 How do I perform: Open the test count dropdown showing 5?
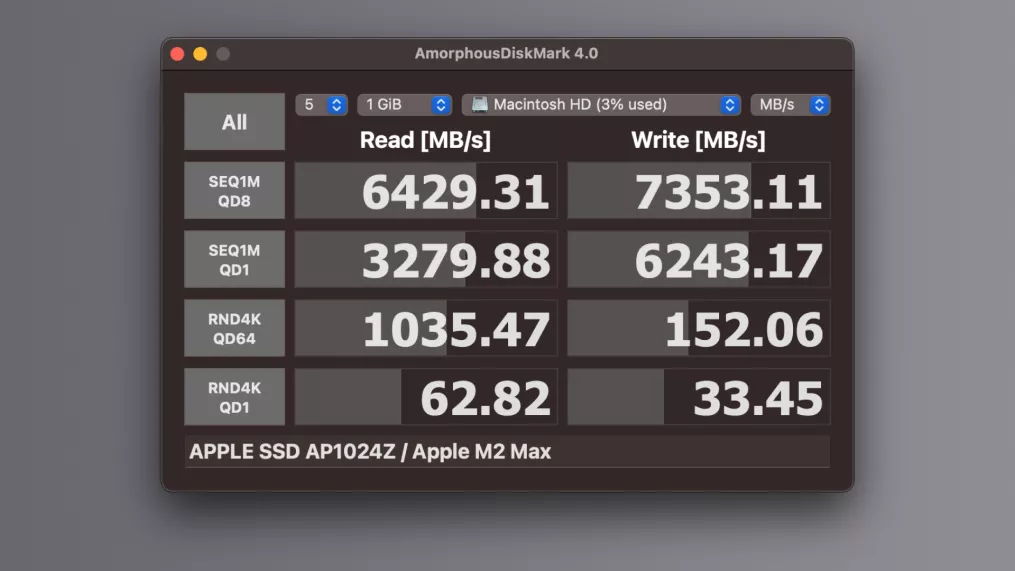tap(322, 105)
